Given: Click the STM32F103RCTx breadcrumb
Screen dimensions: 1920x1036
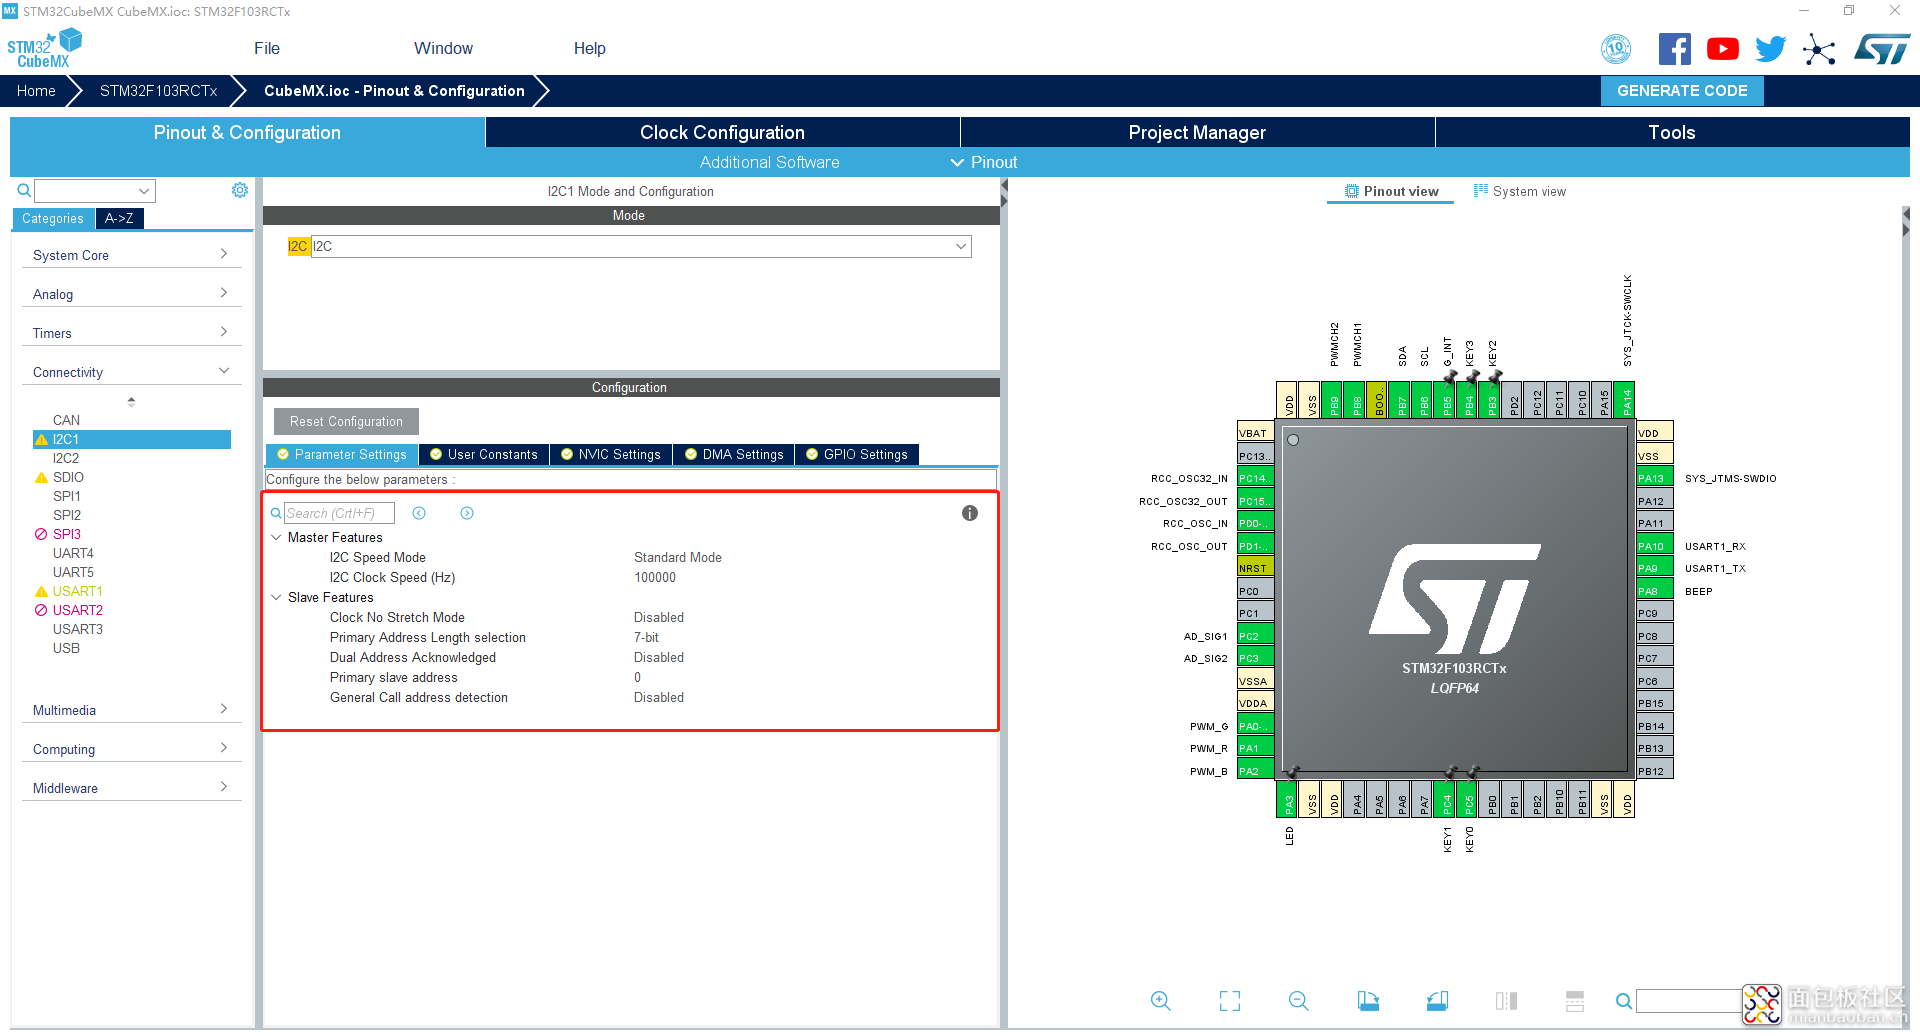Looking at the screenshot, I should tap(158, 91).
